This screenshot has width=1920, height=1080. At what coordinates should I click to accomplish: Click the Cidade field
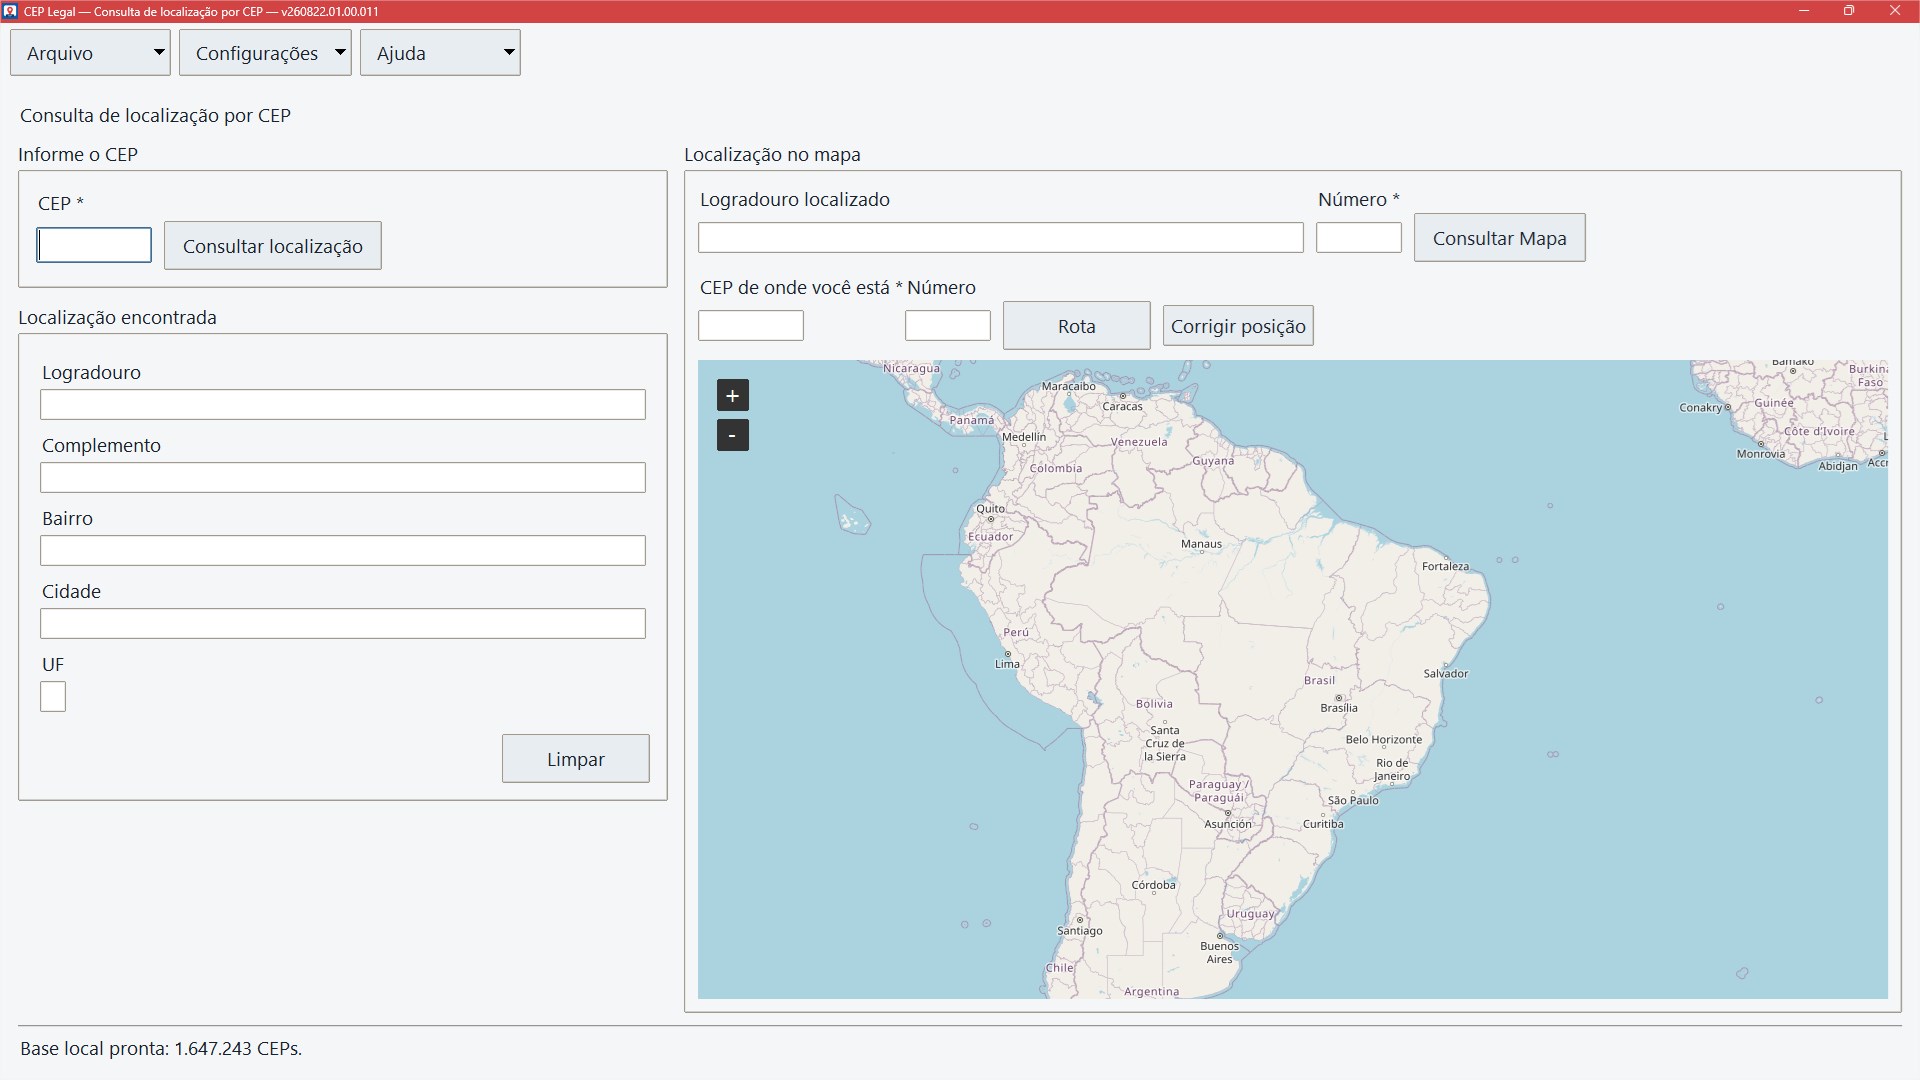343,624
